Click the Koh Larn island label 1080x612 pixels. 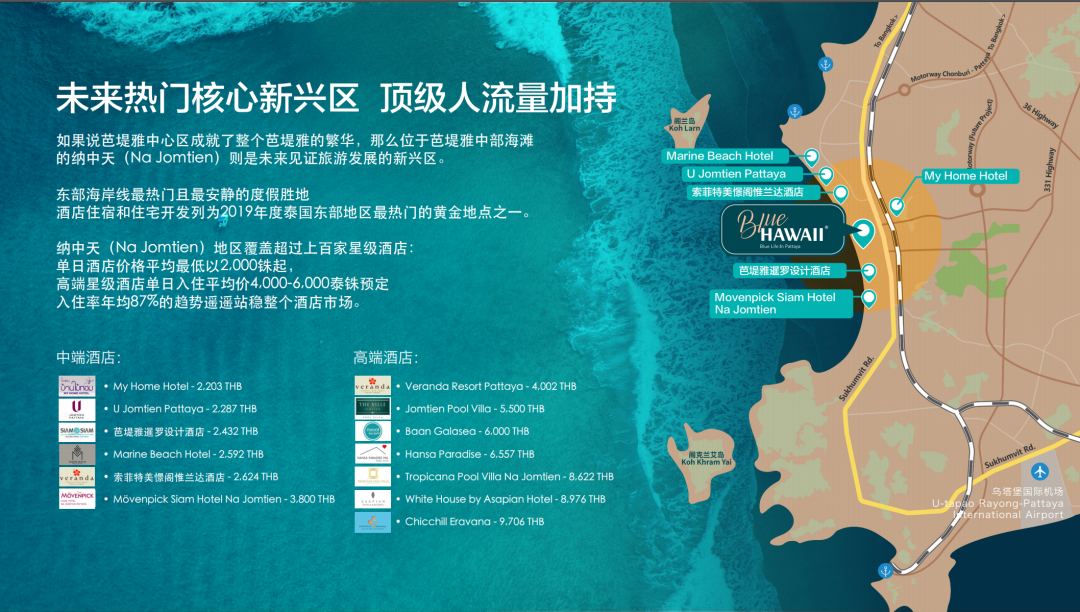[x=684, y=125]
